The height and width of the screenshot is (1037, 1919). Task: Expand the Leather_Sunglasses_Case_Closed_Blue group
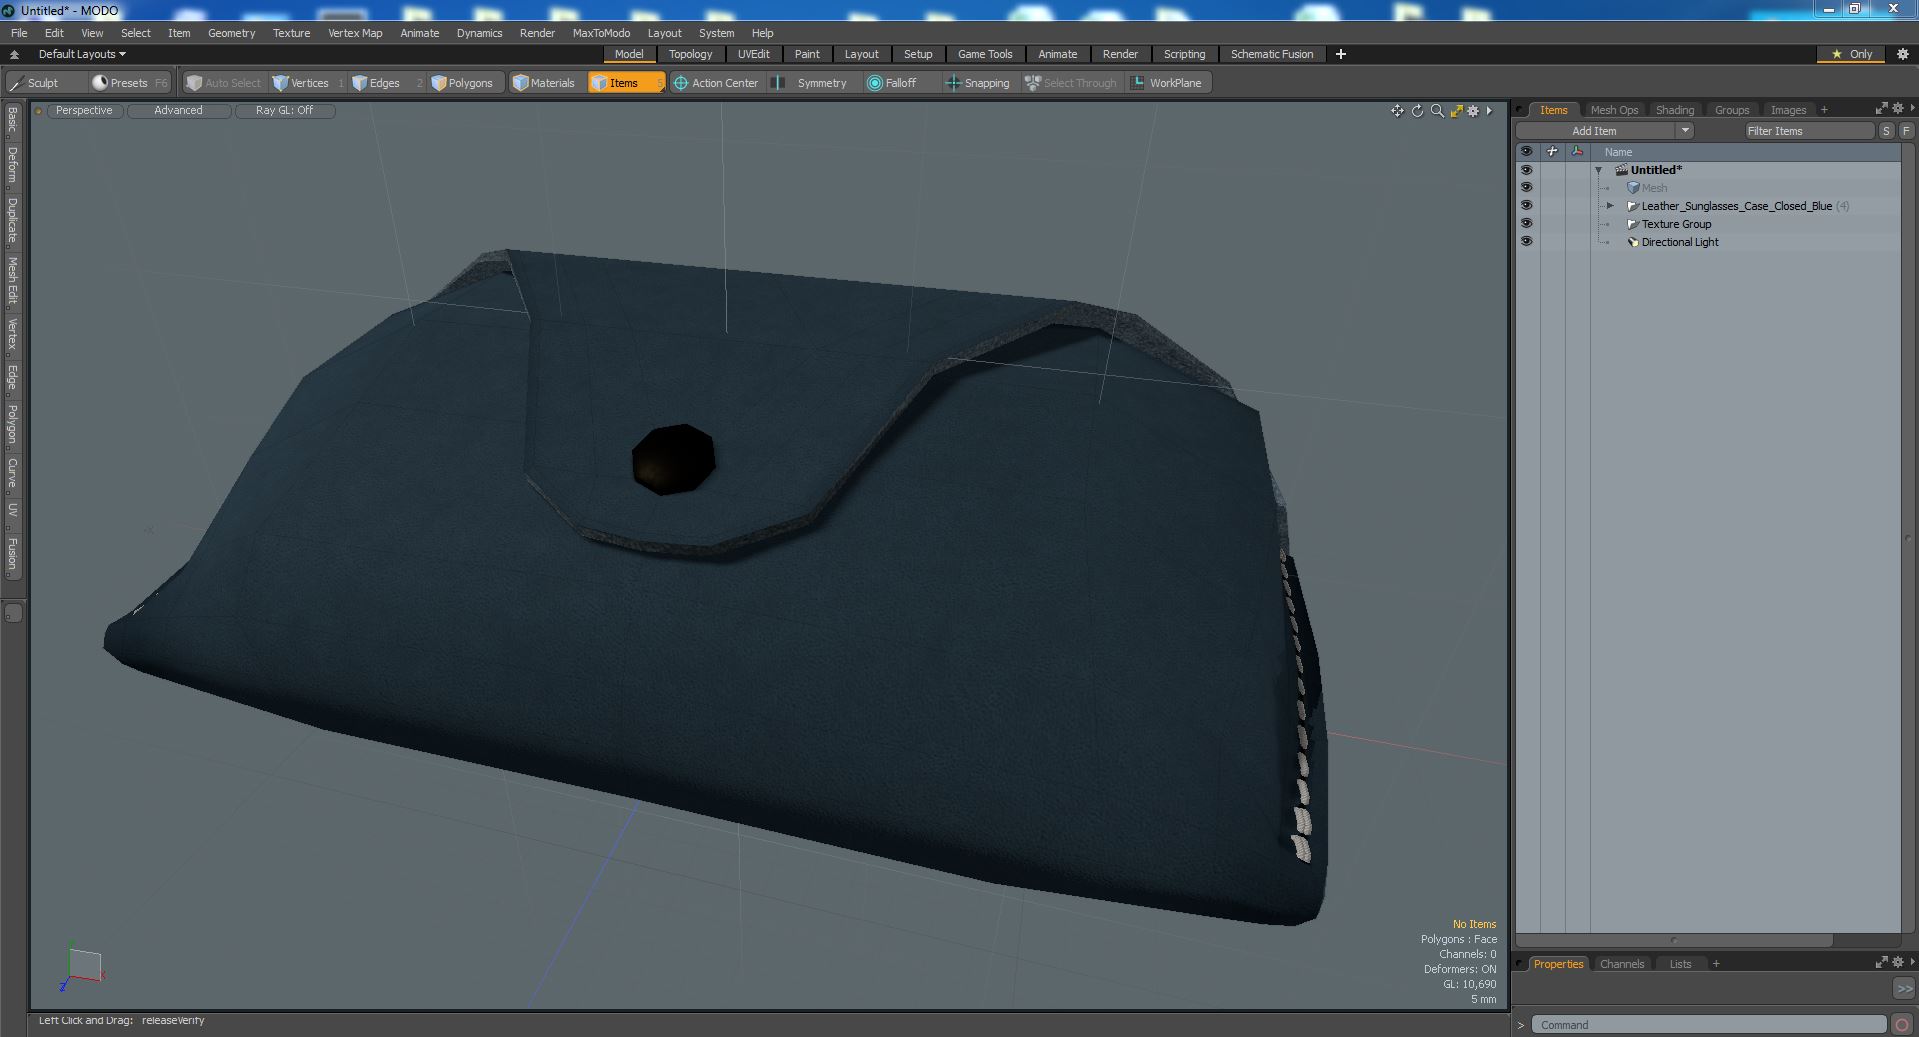pyautogui.click(x=1610, y=206)
